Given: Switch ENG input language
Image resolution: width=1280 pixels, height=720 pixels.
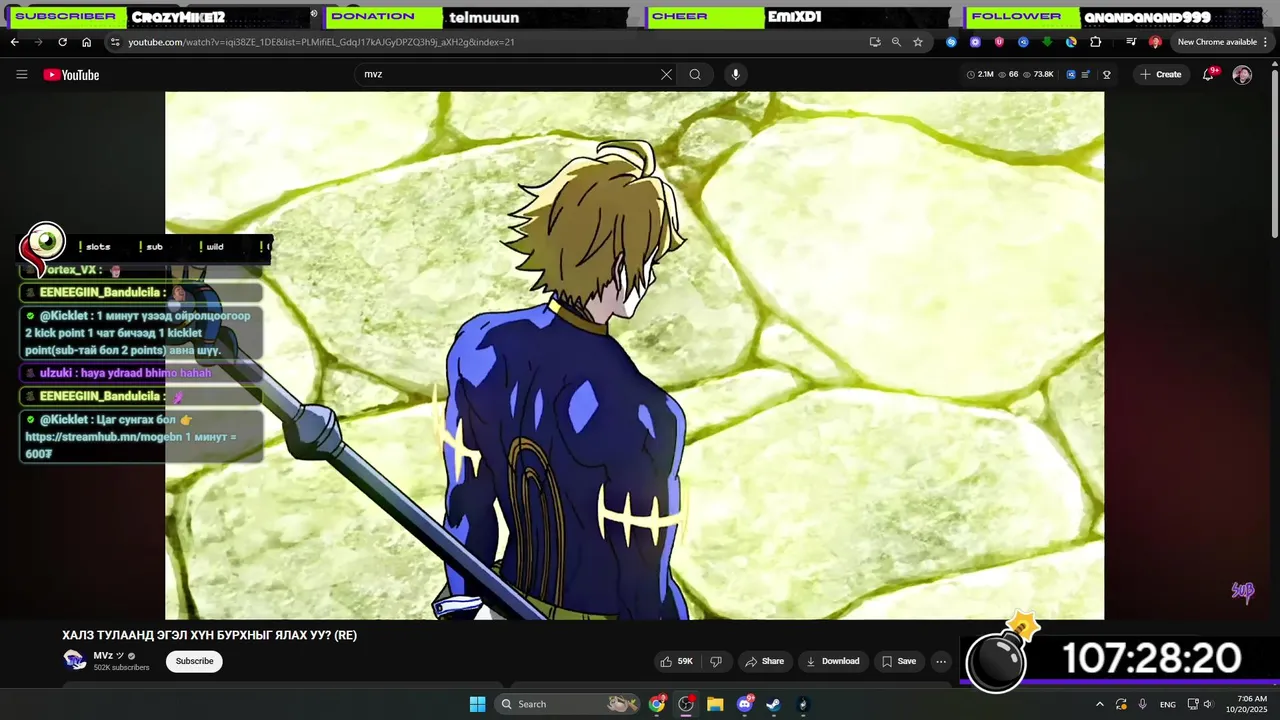Looking at the screenshot, I should 1167,704.
